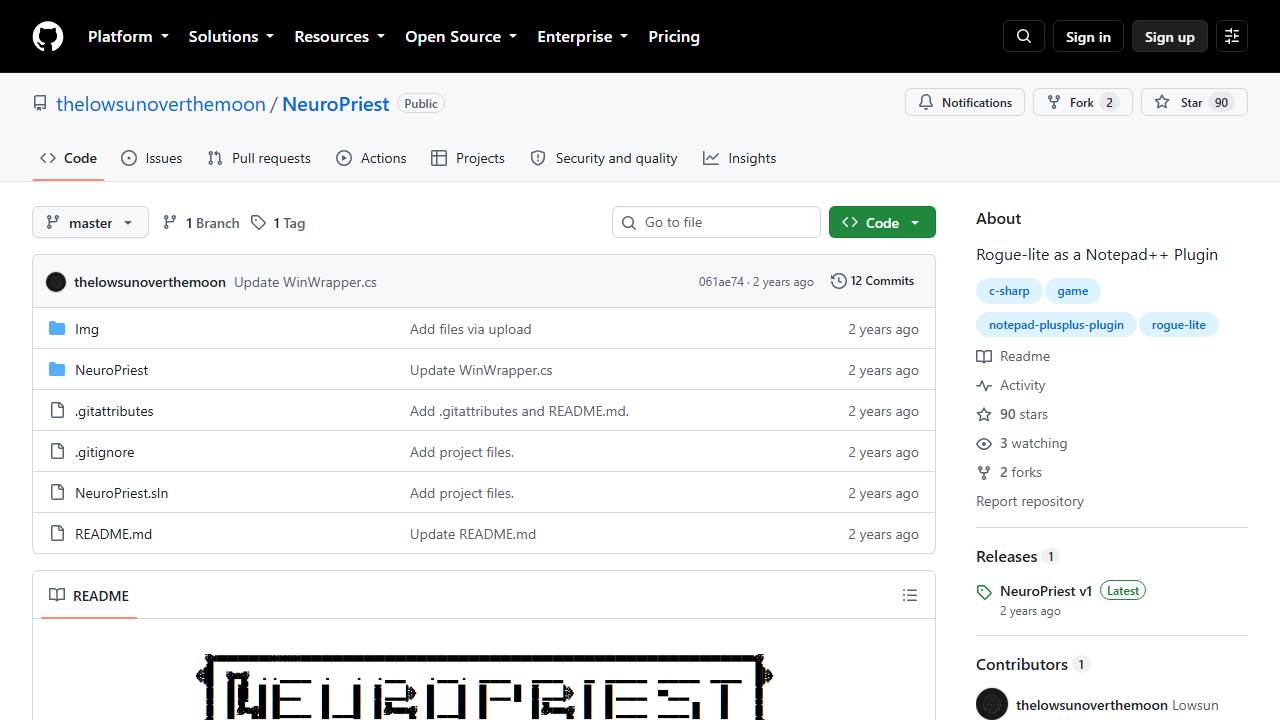Viewport: 1280px width, 720px height.
Task: Click the Sign up button
Action: click(1170, 37)
